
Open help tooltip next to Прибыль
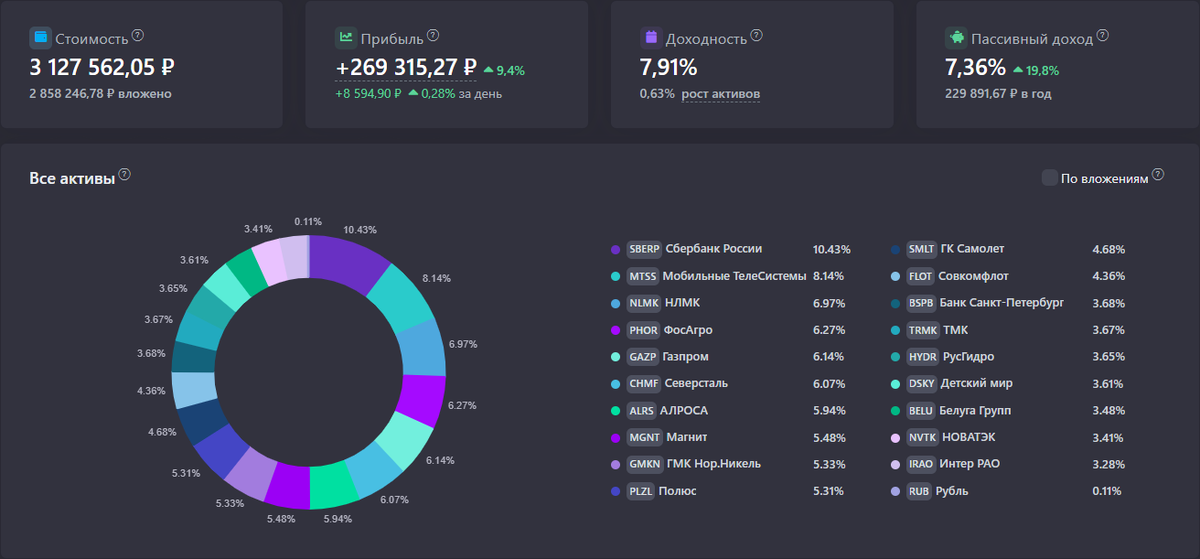click(x=433, y=35)
